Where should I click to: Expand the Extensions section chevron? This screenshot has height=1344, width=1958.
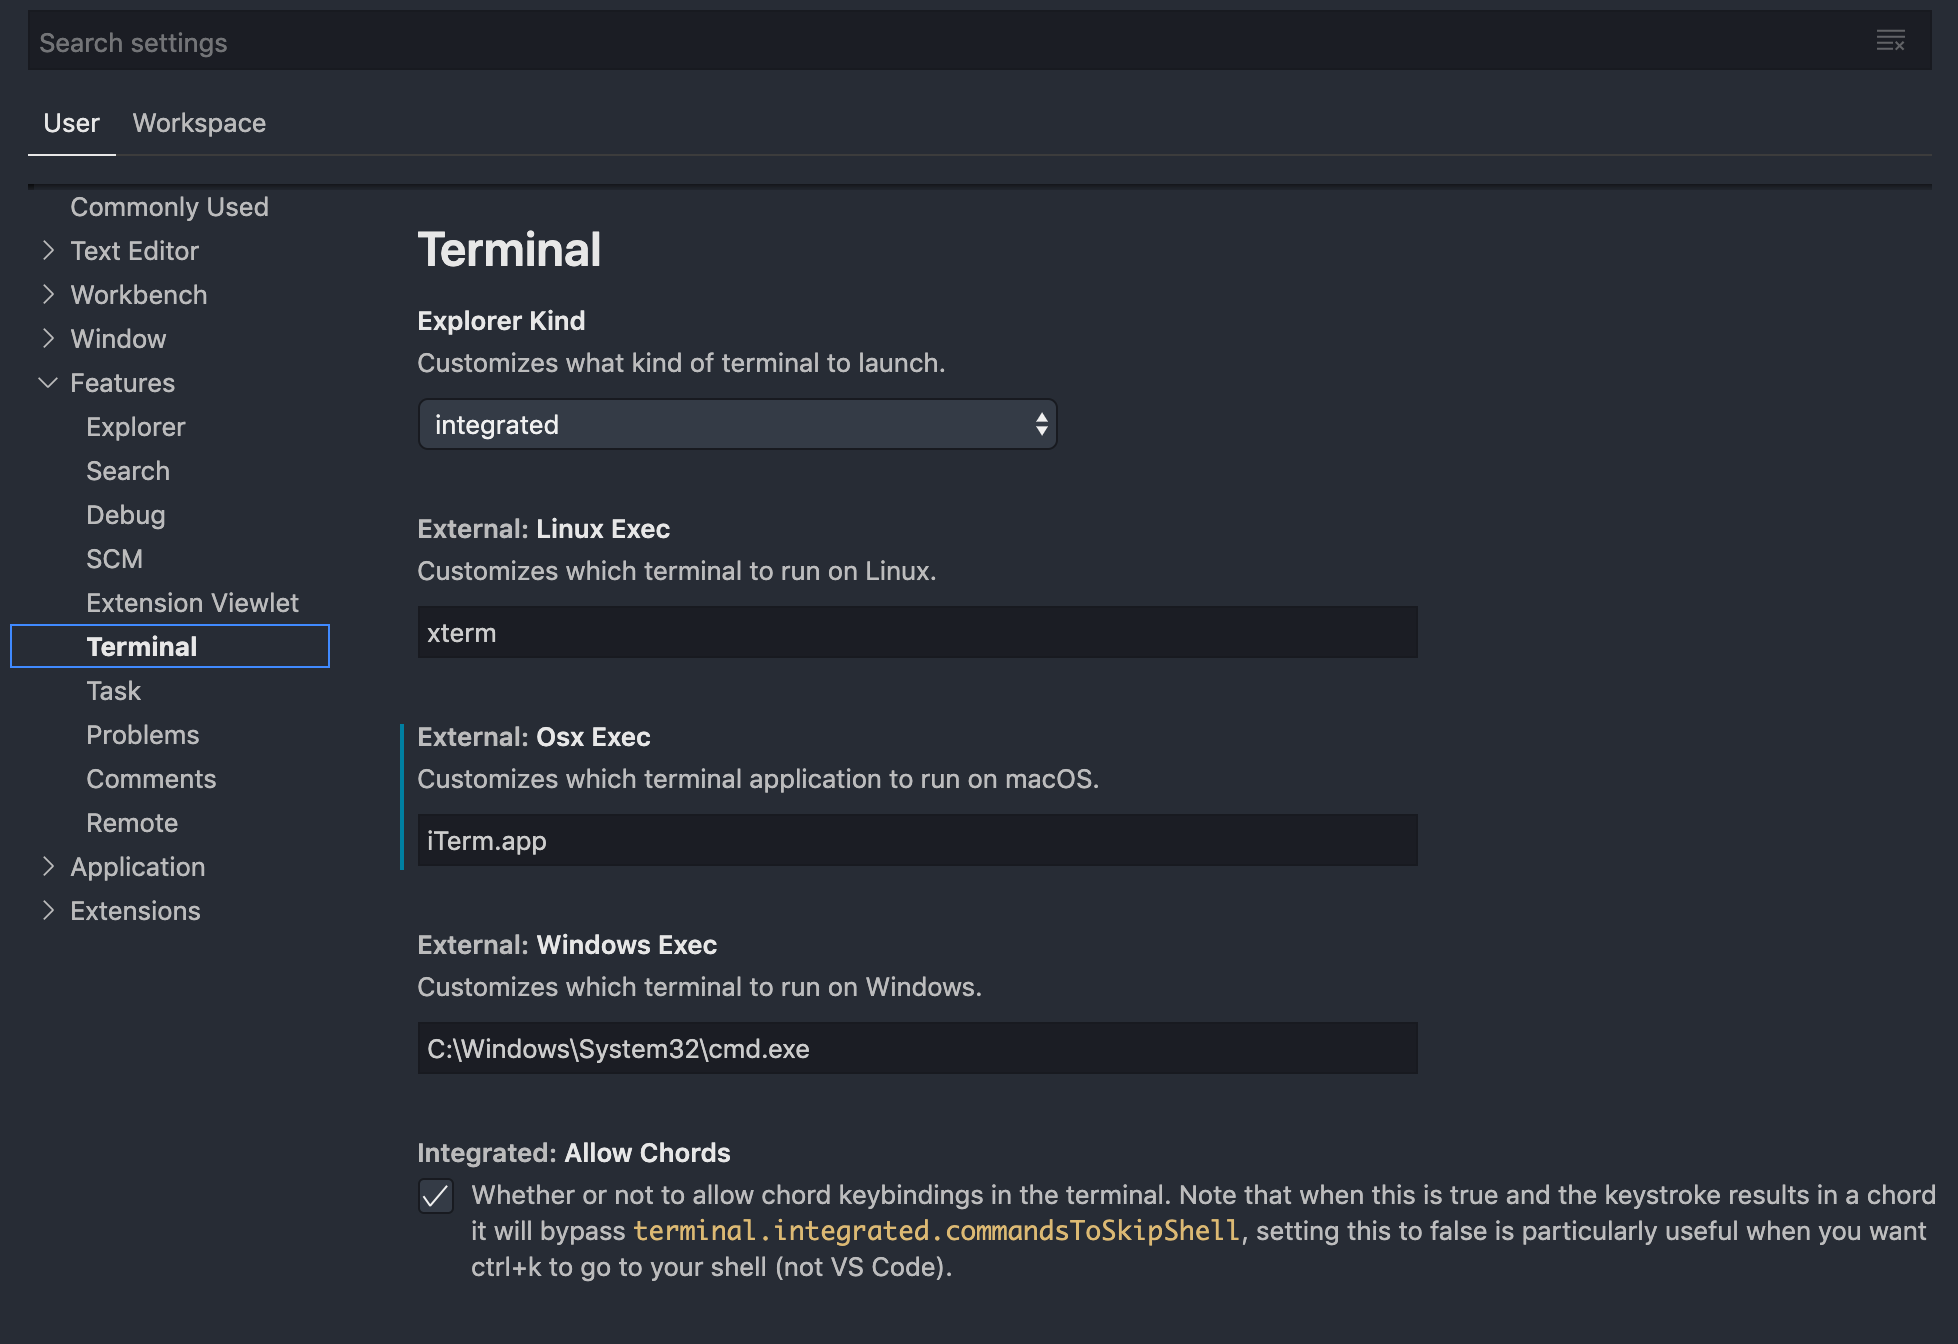48,911
